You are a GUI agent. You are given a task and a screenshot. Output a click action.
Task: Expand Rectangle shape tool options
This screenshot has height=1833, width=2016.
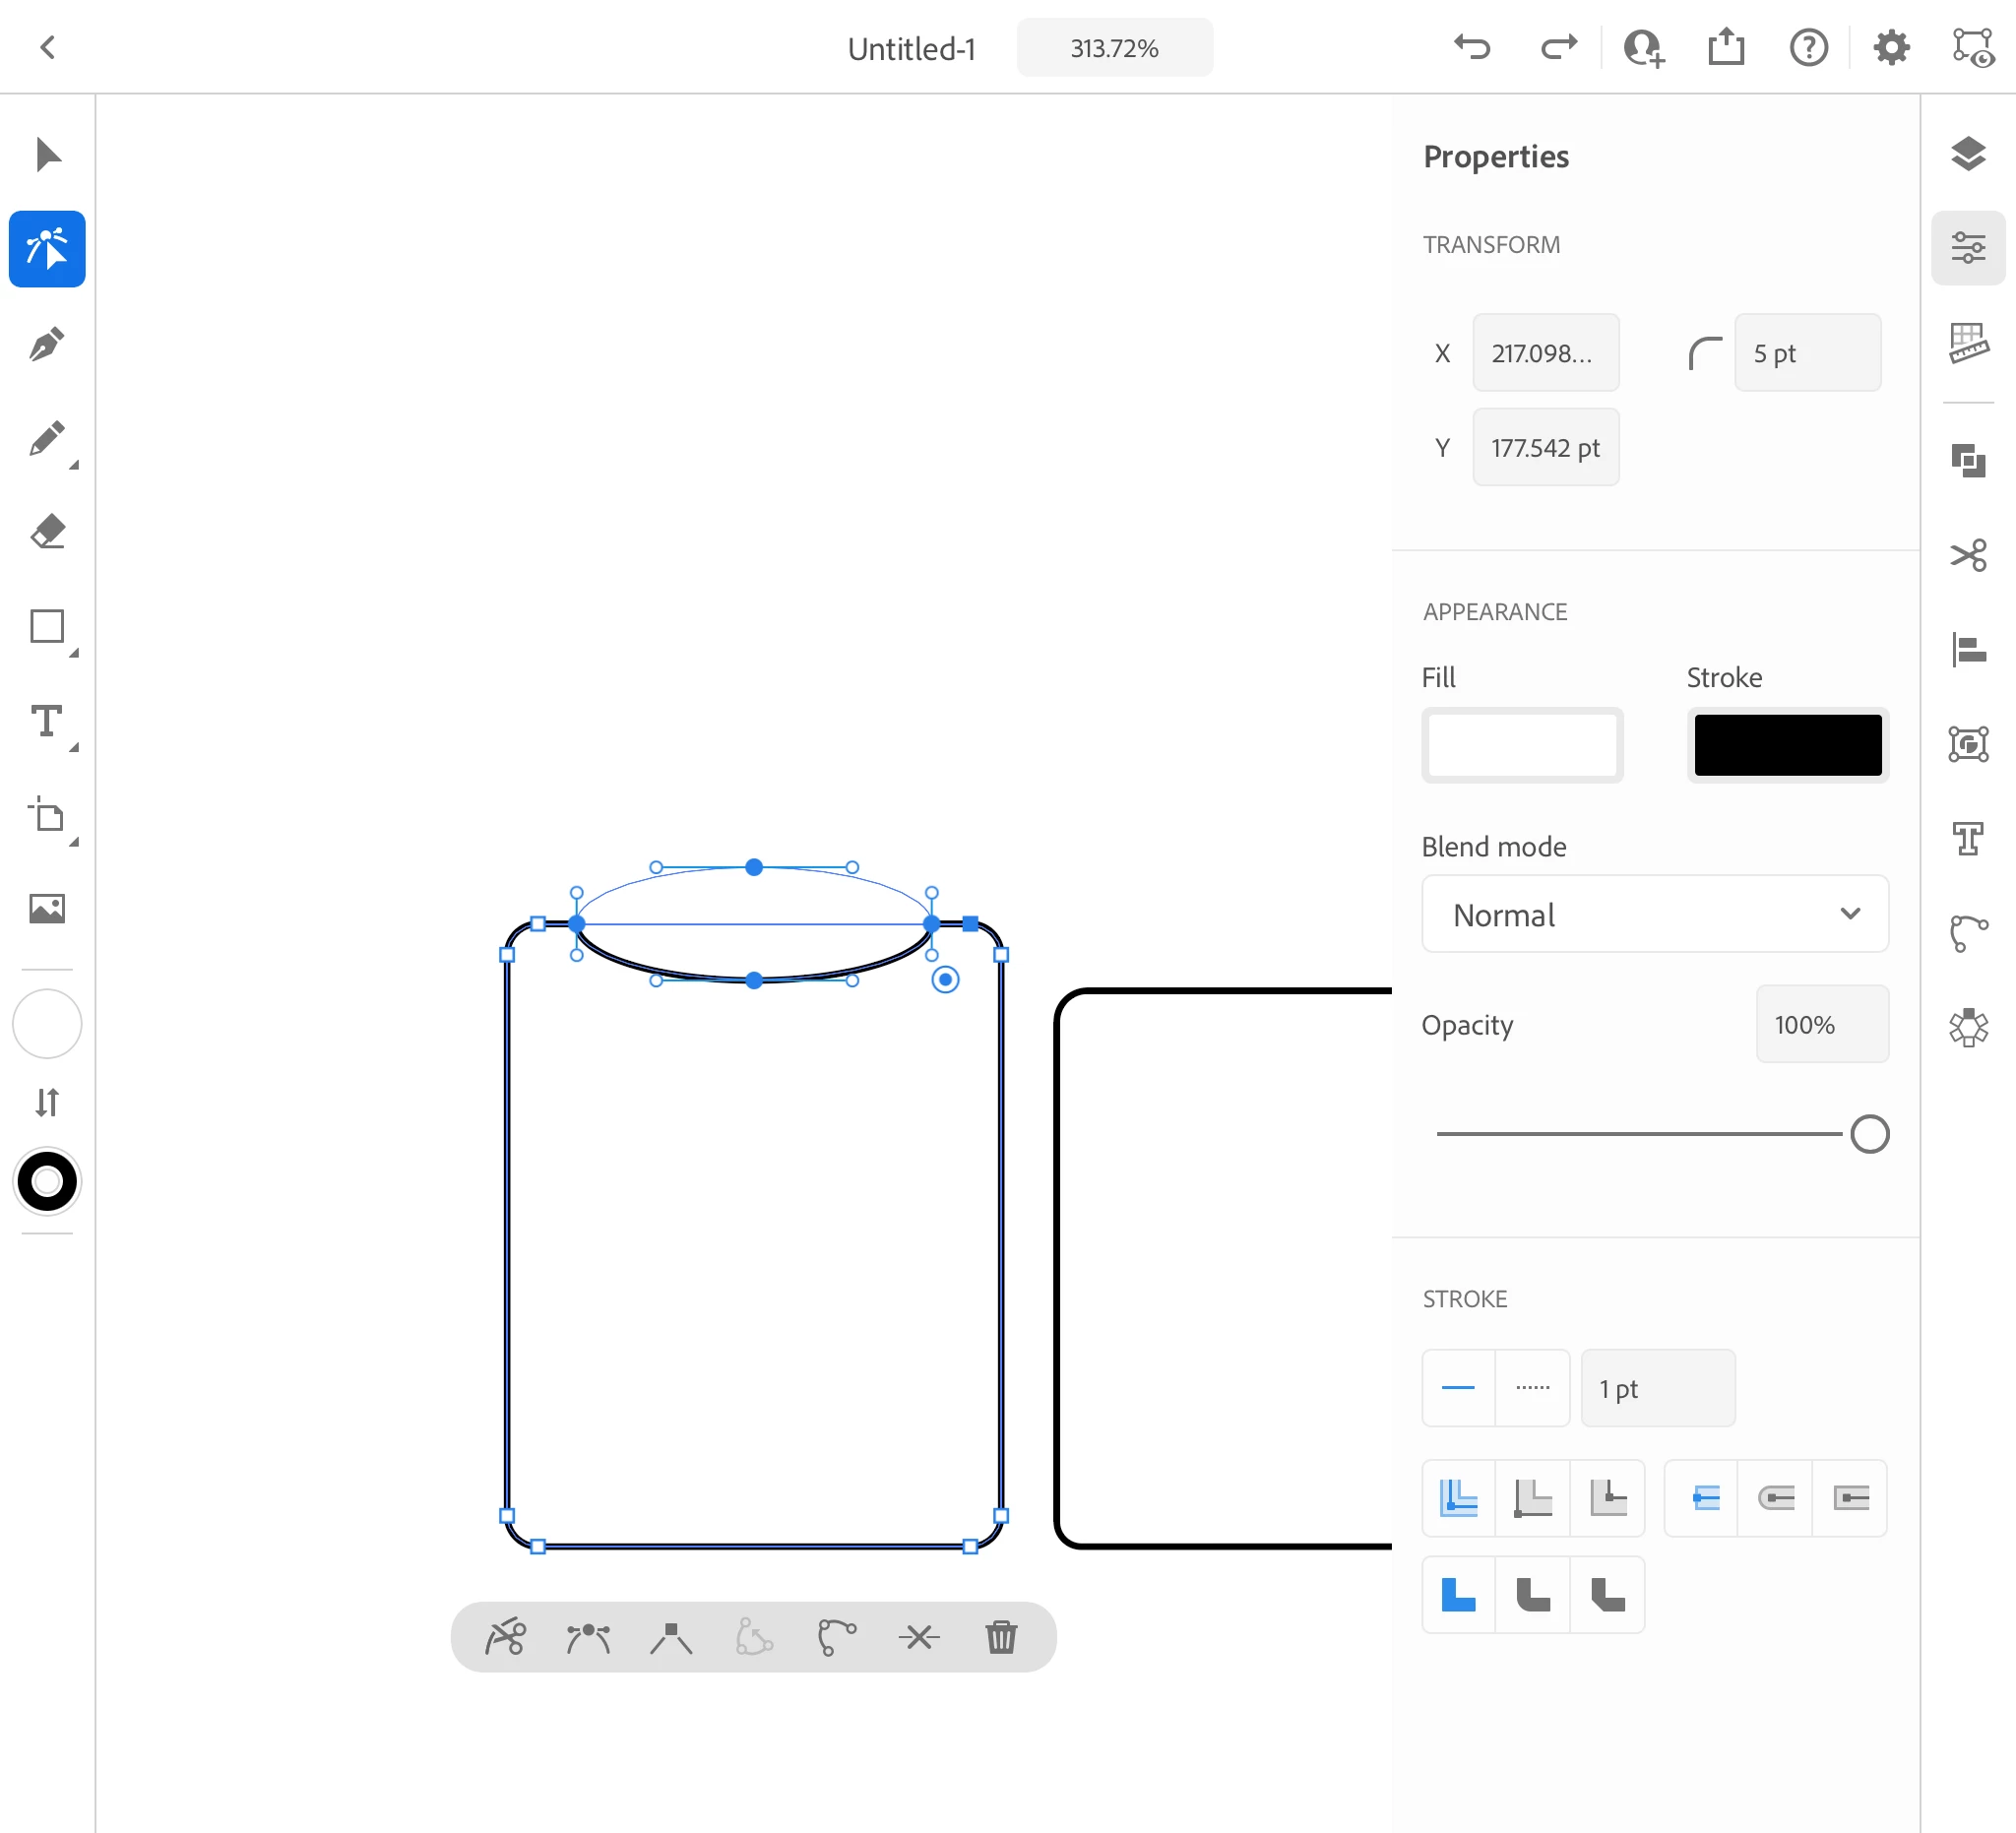pyautogui.click(x=73, y=653)
